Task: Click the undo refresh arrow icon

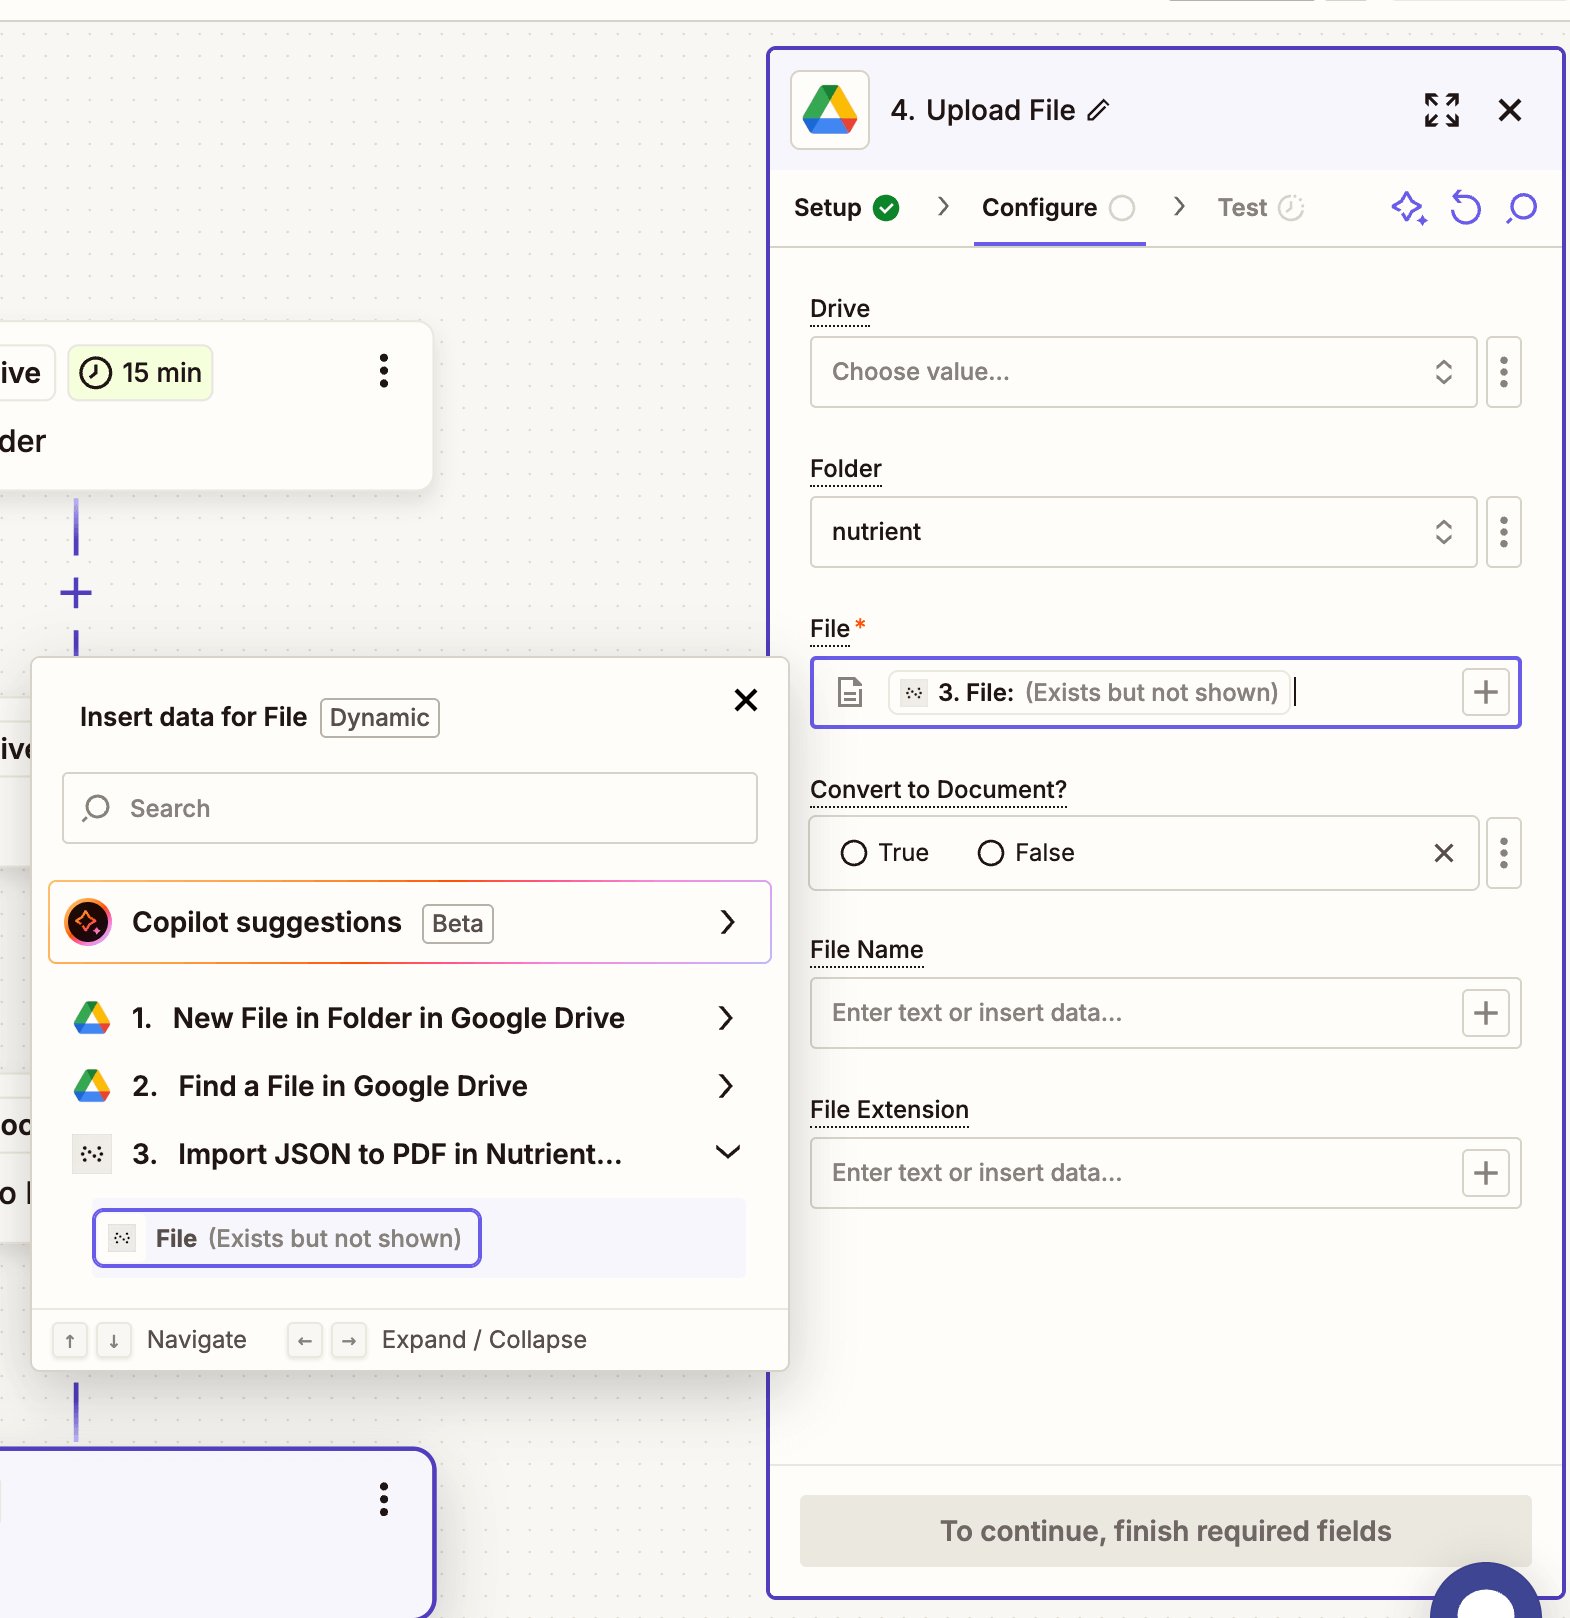Action: tap(1465, 208)
